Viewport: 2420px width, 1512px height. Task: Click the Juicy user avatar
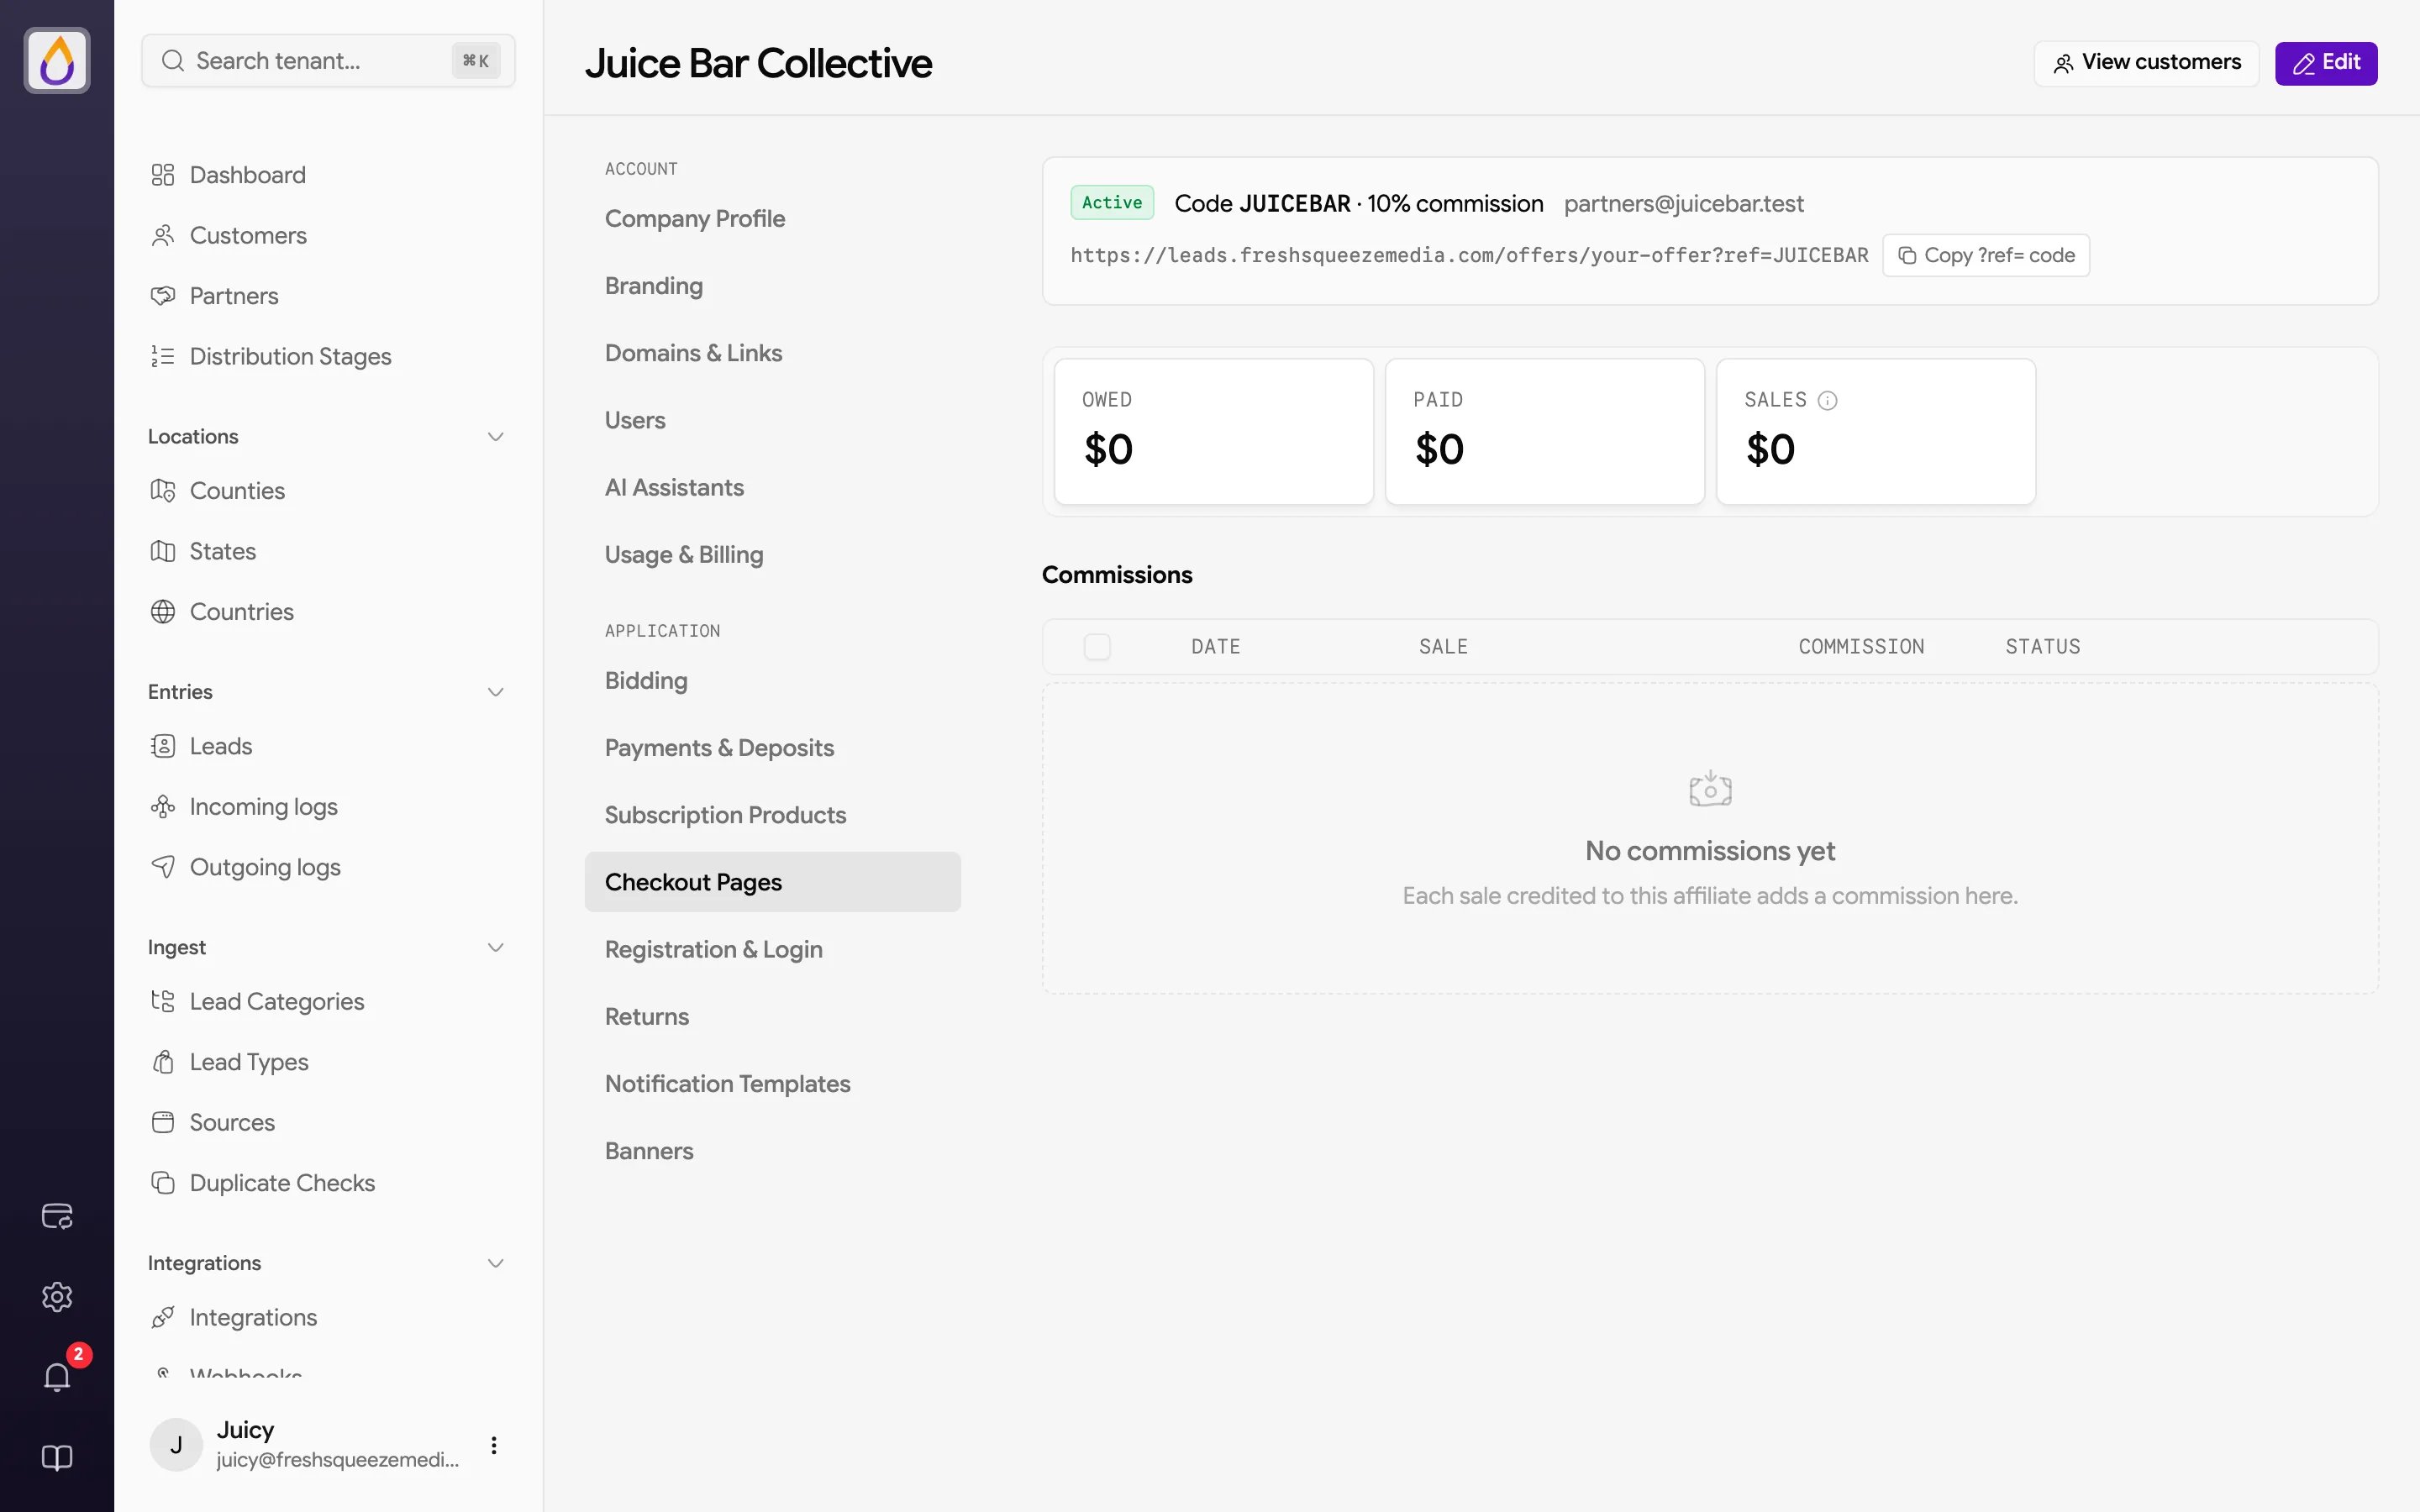pyautogui.click(x=176, y=1445)
